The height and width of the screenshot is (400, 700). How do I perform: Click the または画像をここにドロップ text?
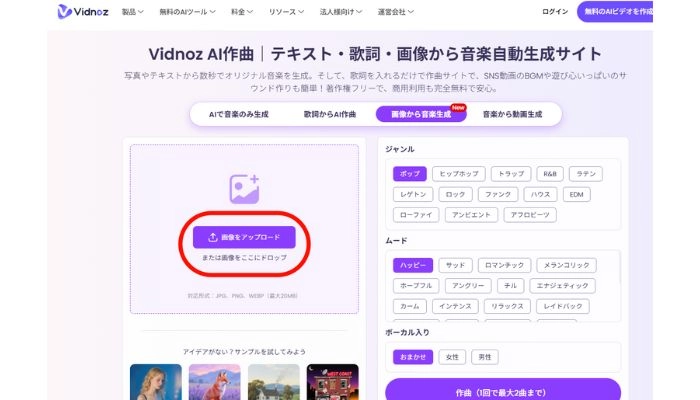(244, 258)
